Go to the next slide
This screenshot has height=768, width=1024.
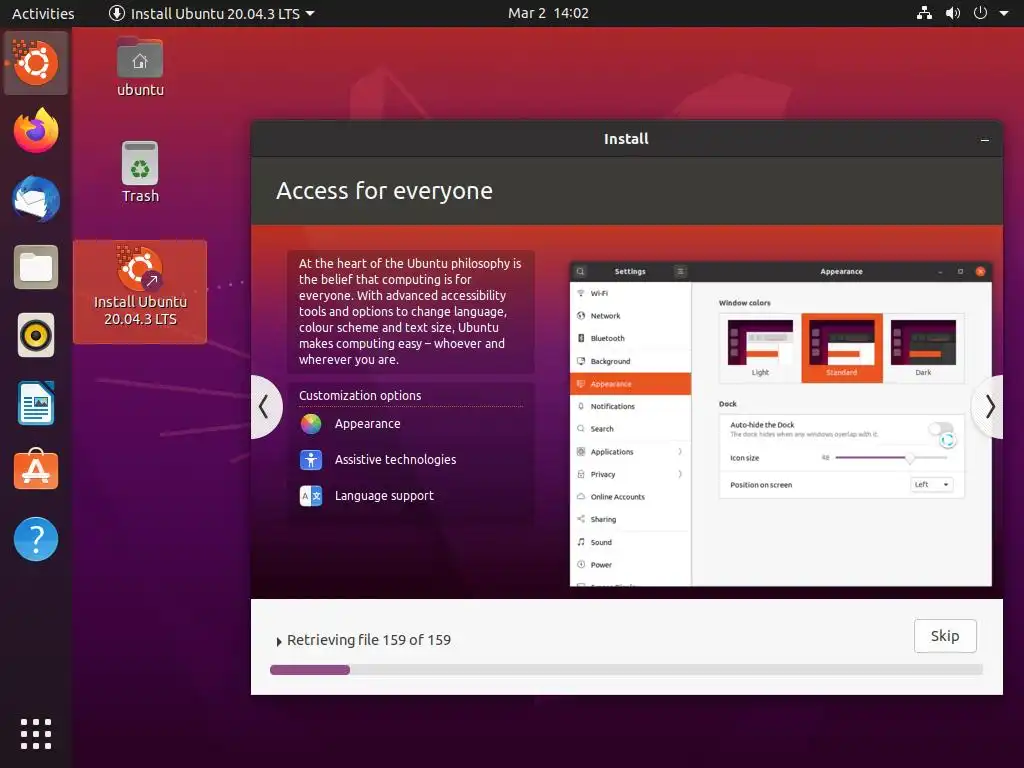click(989, 407)
